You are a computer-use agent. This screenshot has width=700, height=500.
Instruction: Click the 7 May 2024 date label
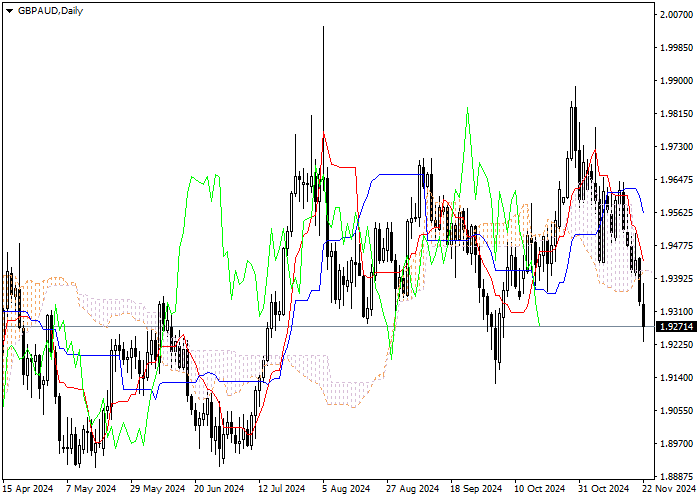click(x=91, y=489)
